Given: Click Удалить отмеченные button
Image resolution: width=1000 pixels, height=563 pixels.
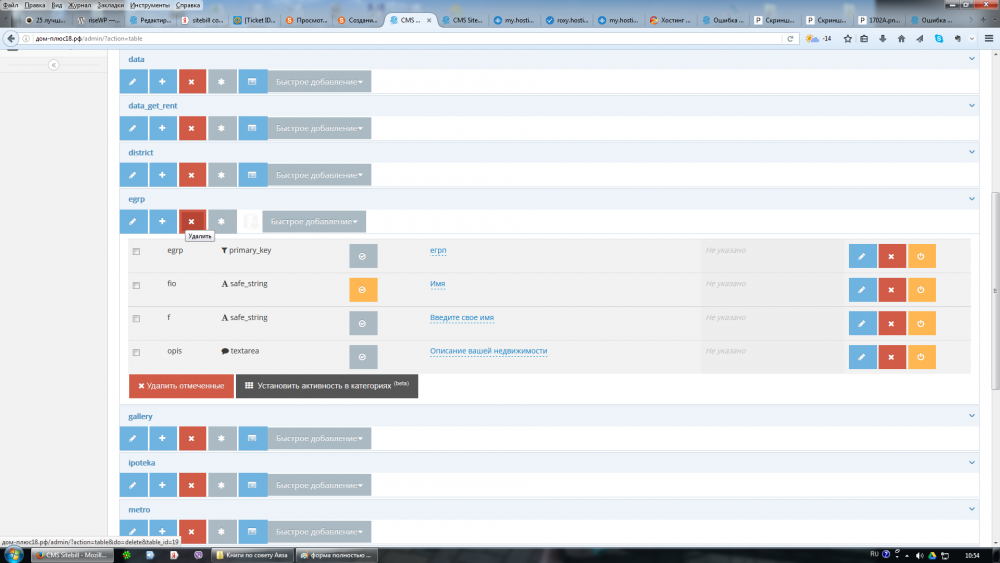Looking at the screenshot, I should tap(181, 386).
